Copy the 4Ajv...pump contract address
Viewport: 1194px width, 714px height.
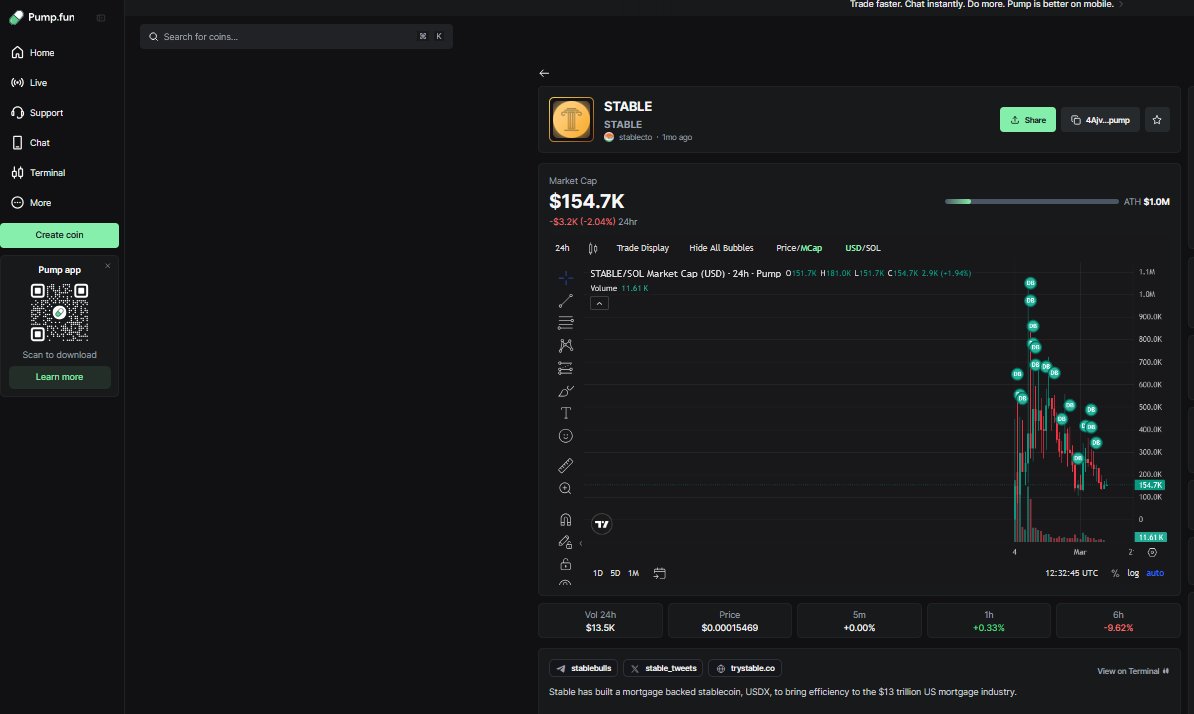[x=1100, y=120]
